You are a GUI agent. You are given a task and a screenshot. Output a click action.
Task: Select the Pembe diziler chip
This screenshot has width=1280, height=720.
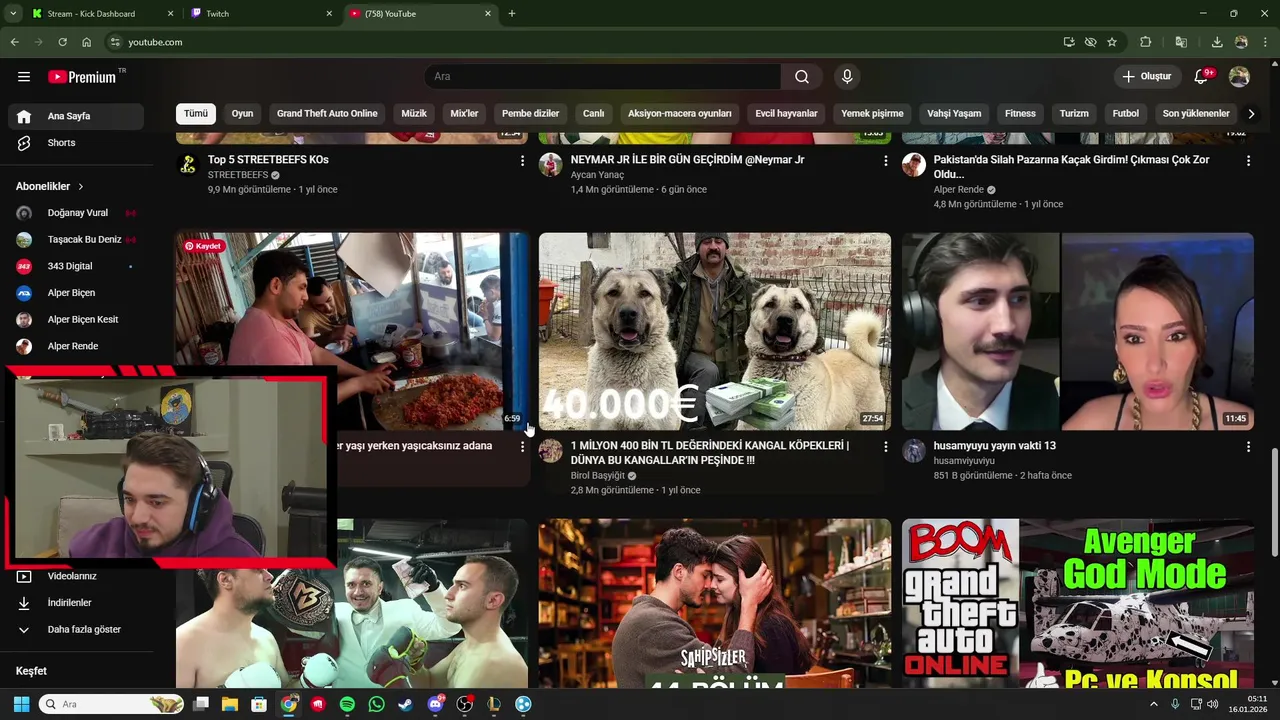531,114
